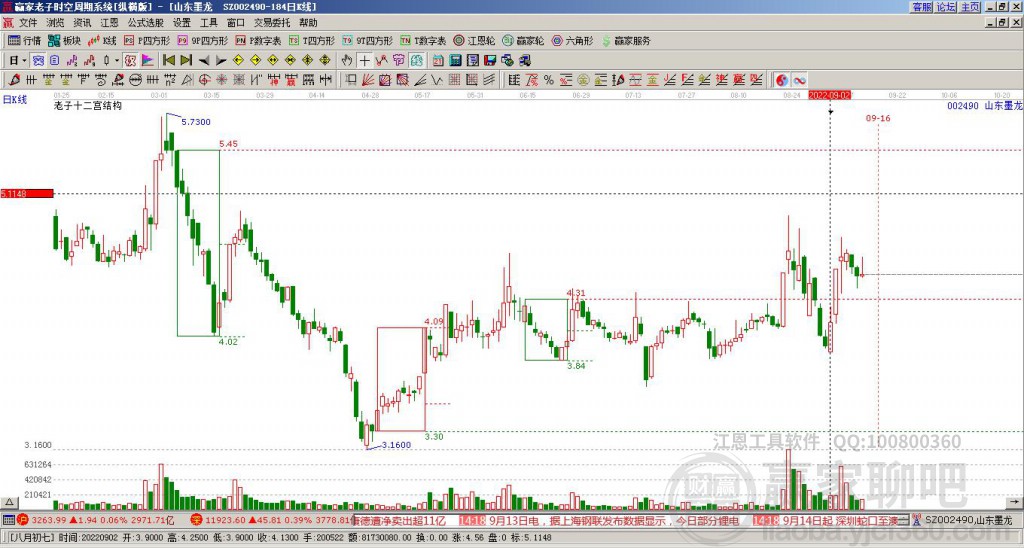Click the 2022-09-02 date marker
This screenshot has width=1024, height=548.
click(x=829, y=95)
